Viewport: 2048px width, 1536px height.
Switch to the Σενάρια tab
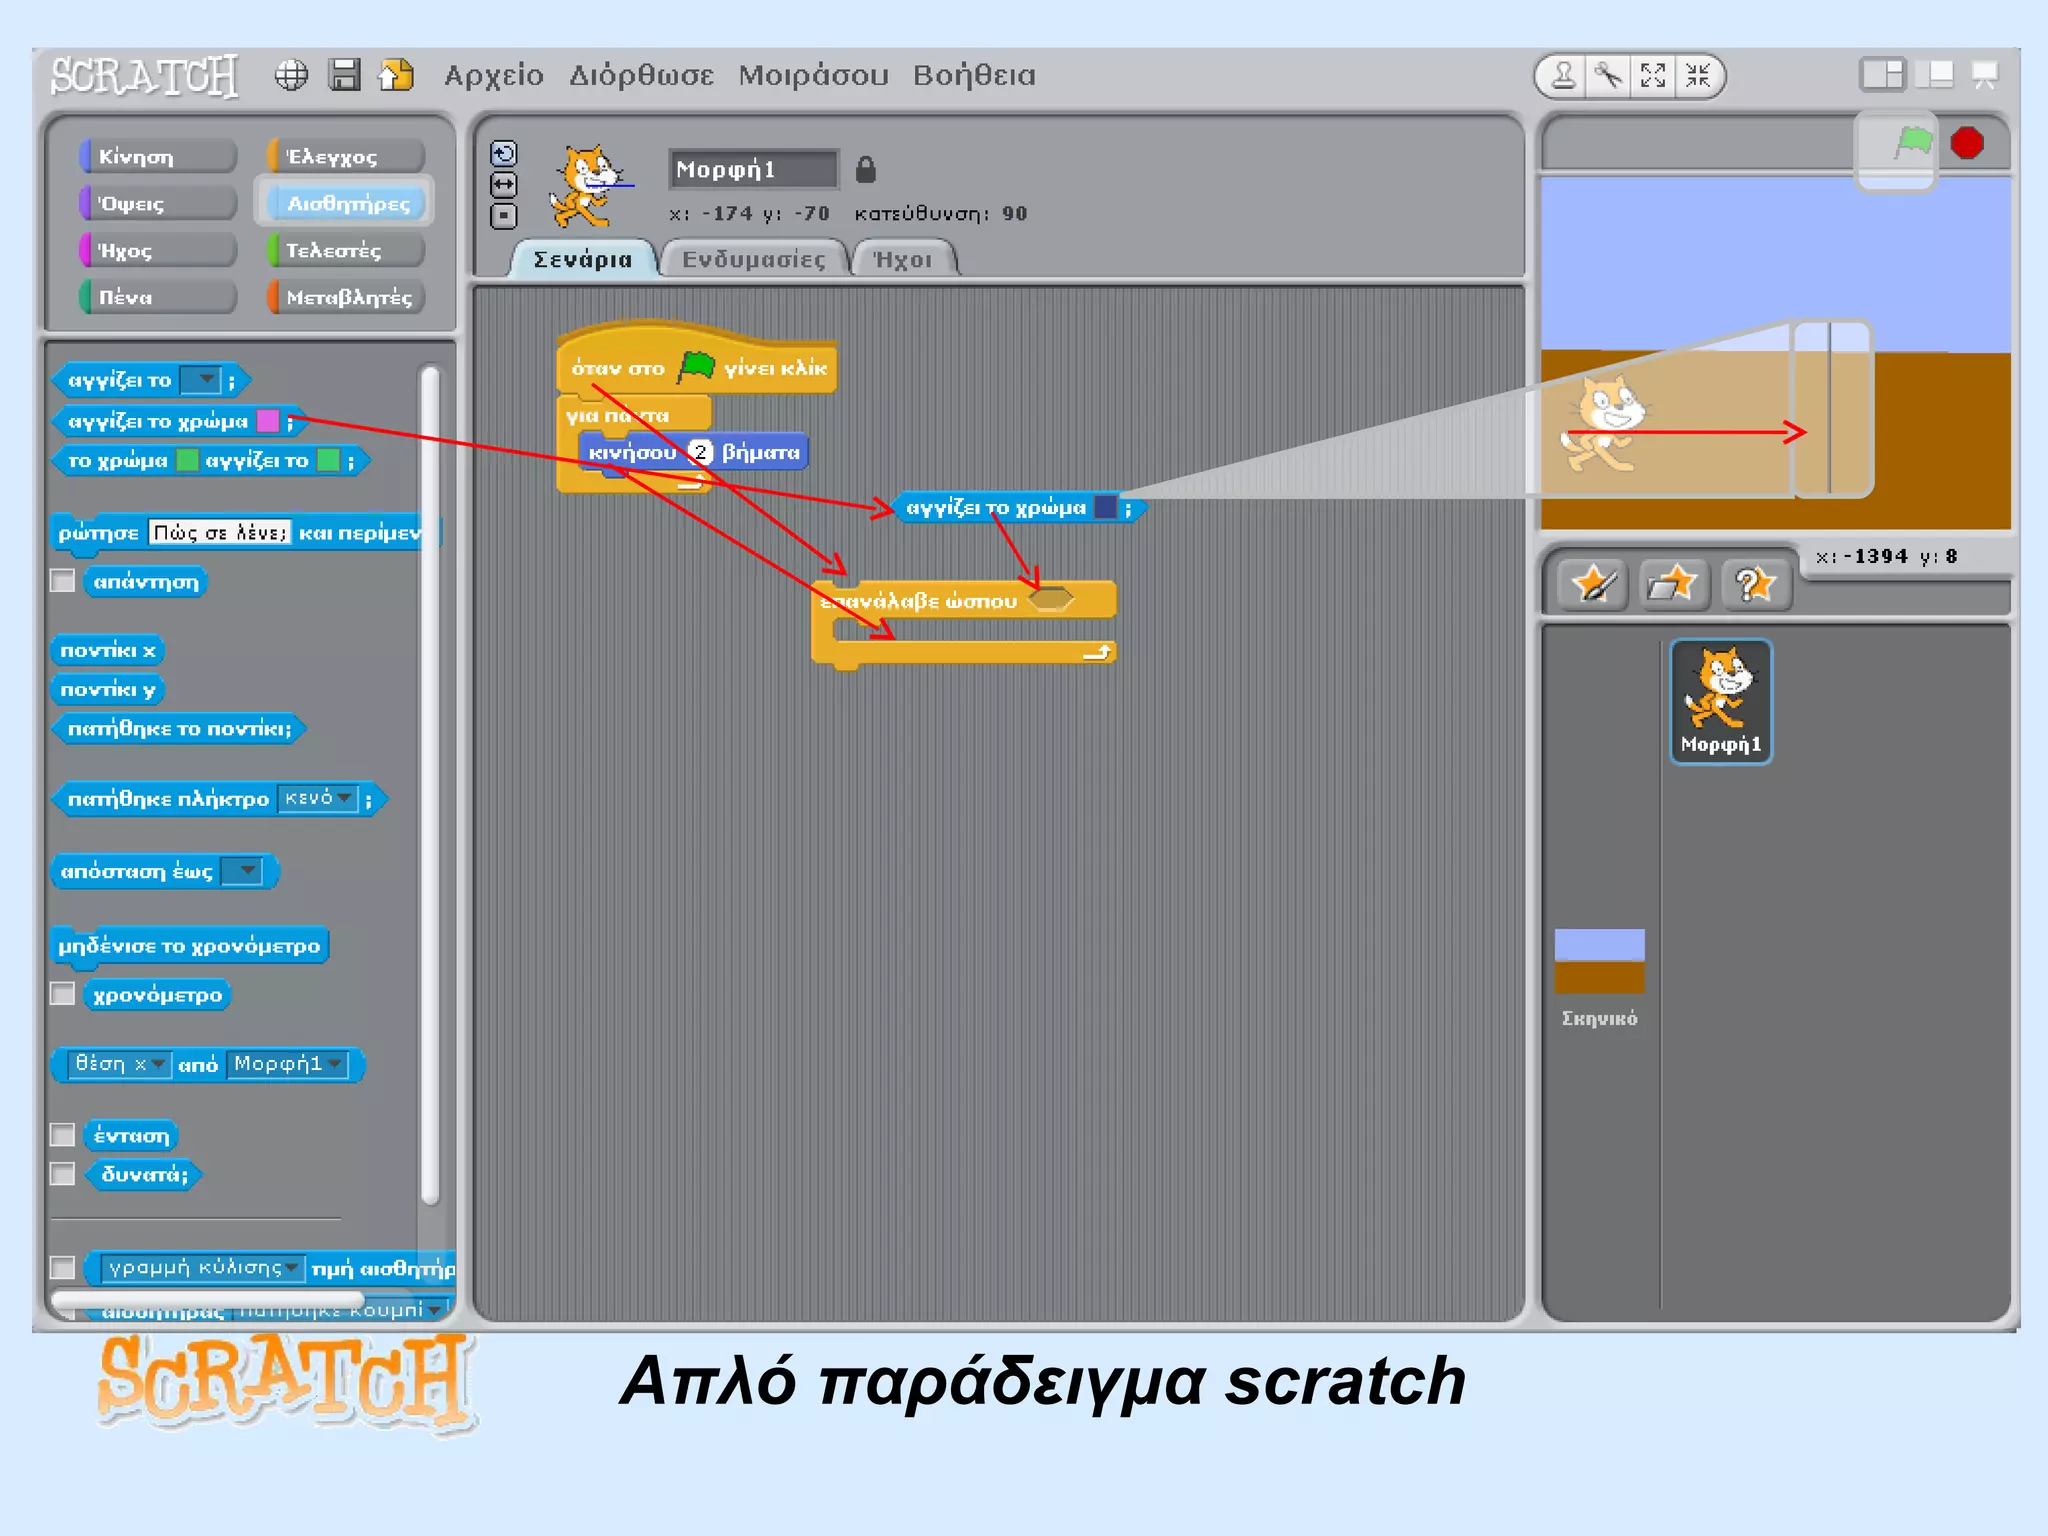point(582,259)
